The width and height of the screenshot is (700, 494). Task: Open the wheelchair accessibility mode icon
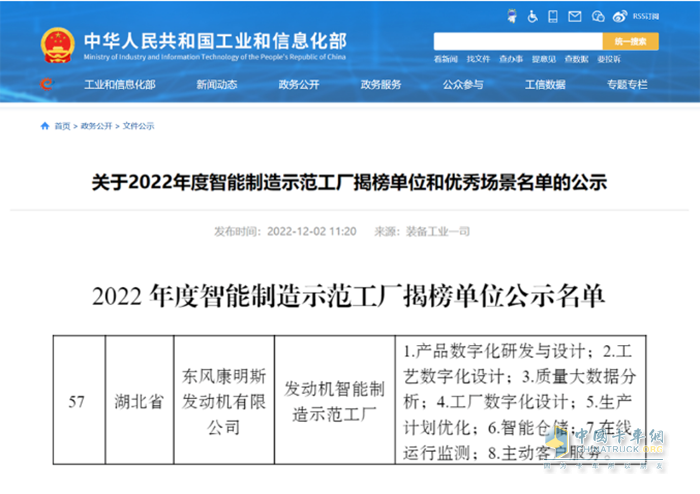pos(533,15)
